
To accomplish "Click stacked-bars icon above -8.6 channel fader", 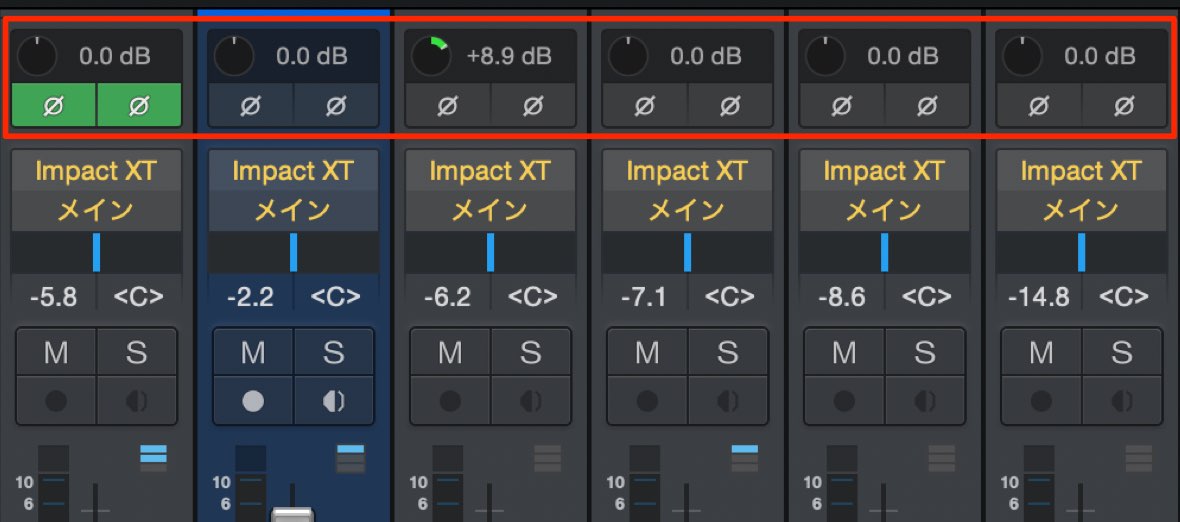I will tap(942, 458).
